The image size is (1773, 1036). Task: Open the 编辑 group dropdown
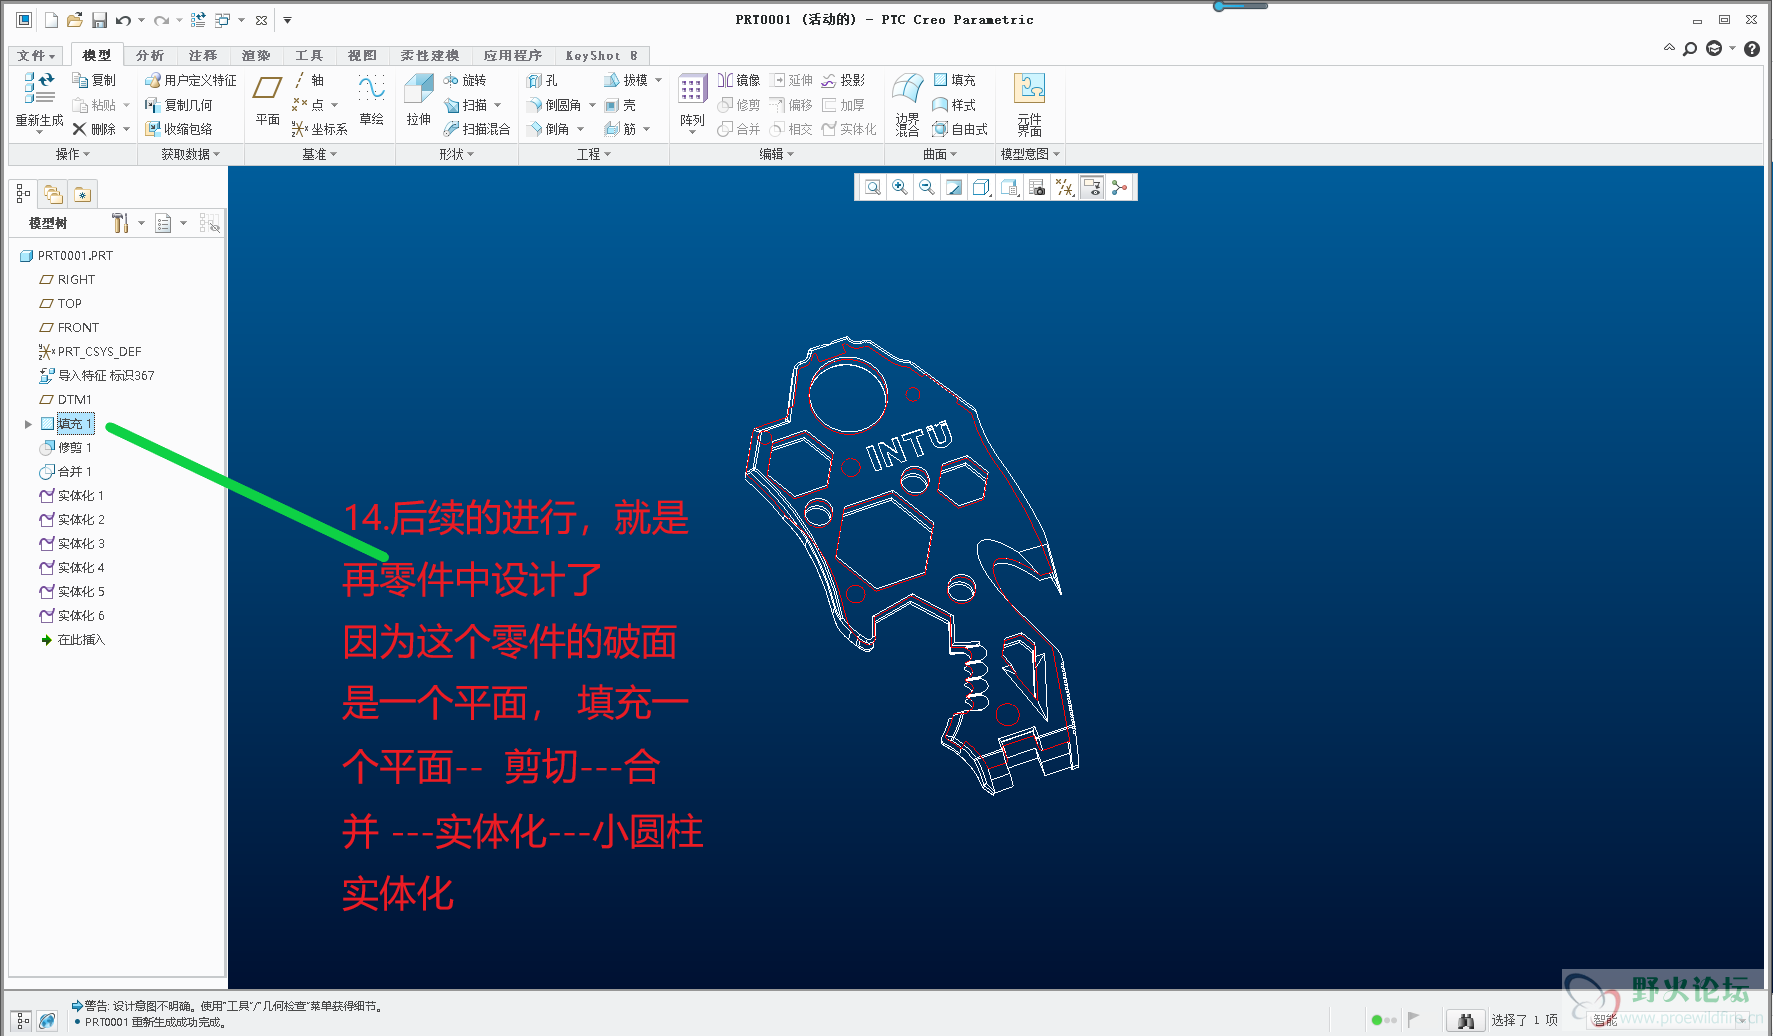(777, 154)
